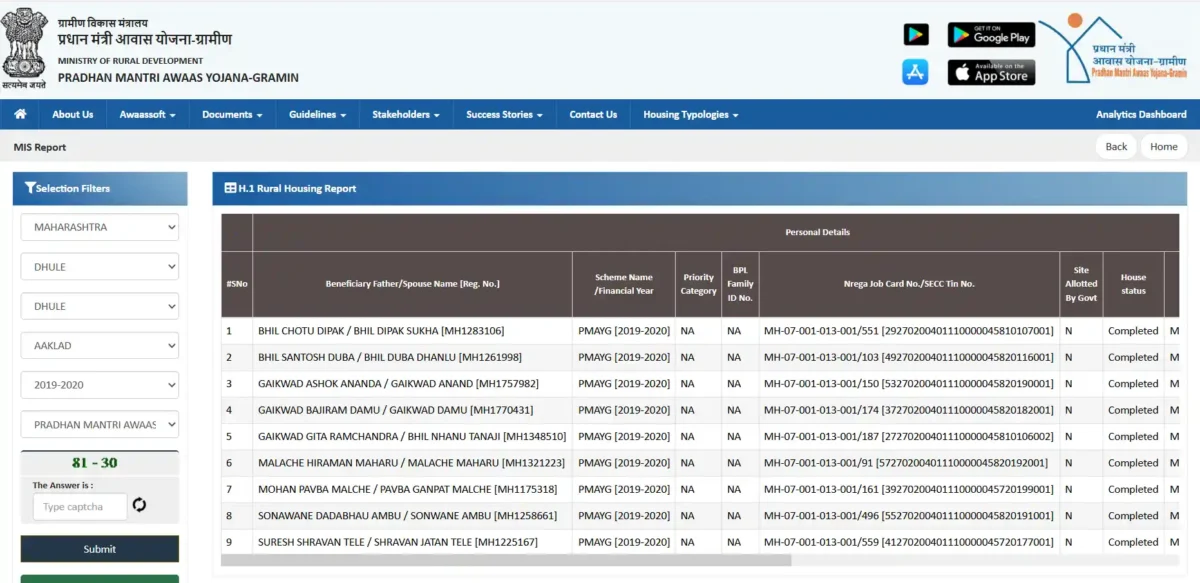This screenshot has width=1200, height=583.
Task: Click the Get it on Google Play badge
Action: click(991, 33)
